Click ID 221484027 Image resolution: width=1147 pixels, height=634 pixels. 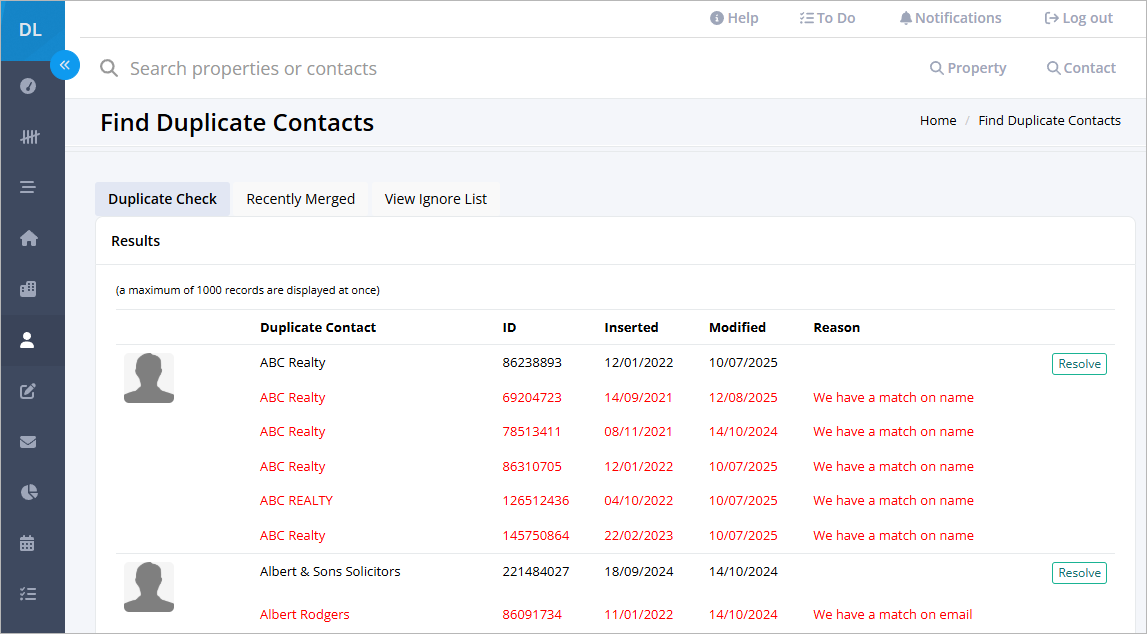click(x=535, y=572)
